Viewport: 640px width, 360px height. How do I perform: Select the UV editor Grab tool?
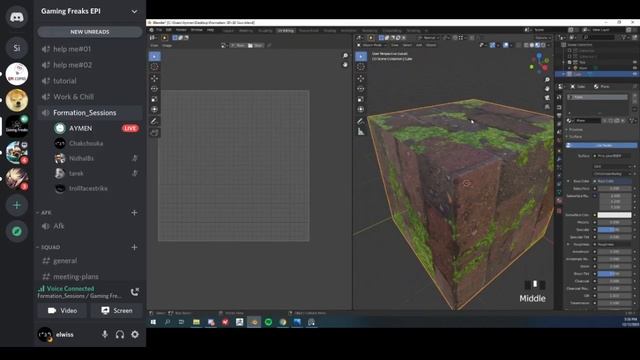coord(154,133)
